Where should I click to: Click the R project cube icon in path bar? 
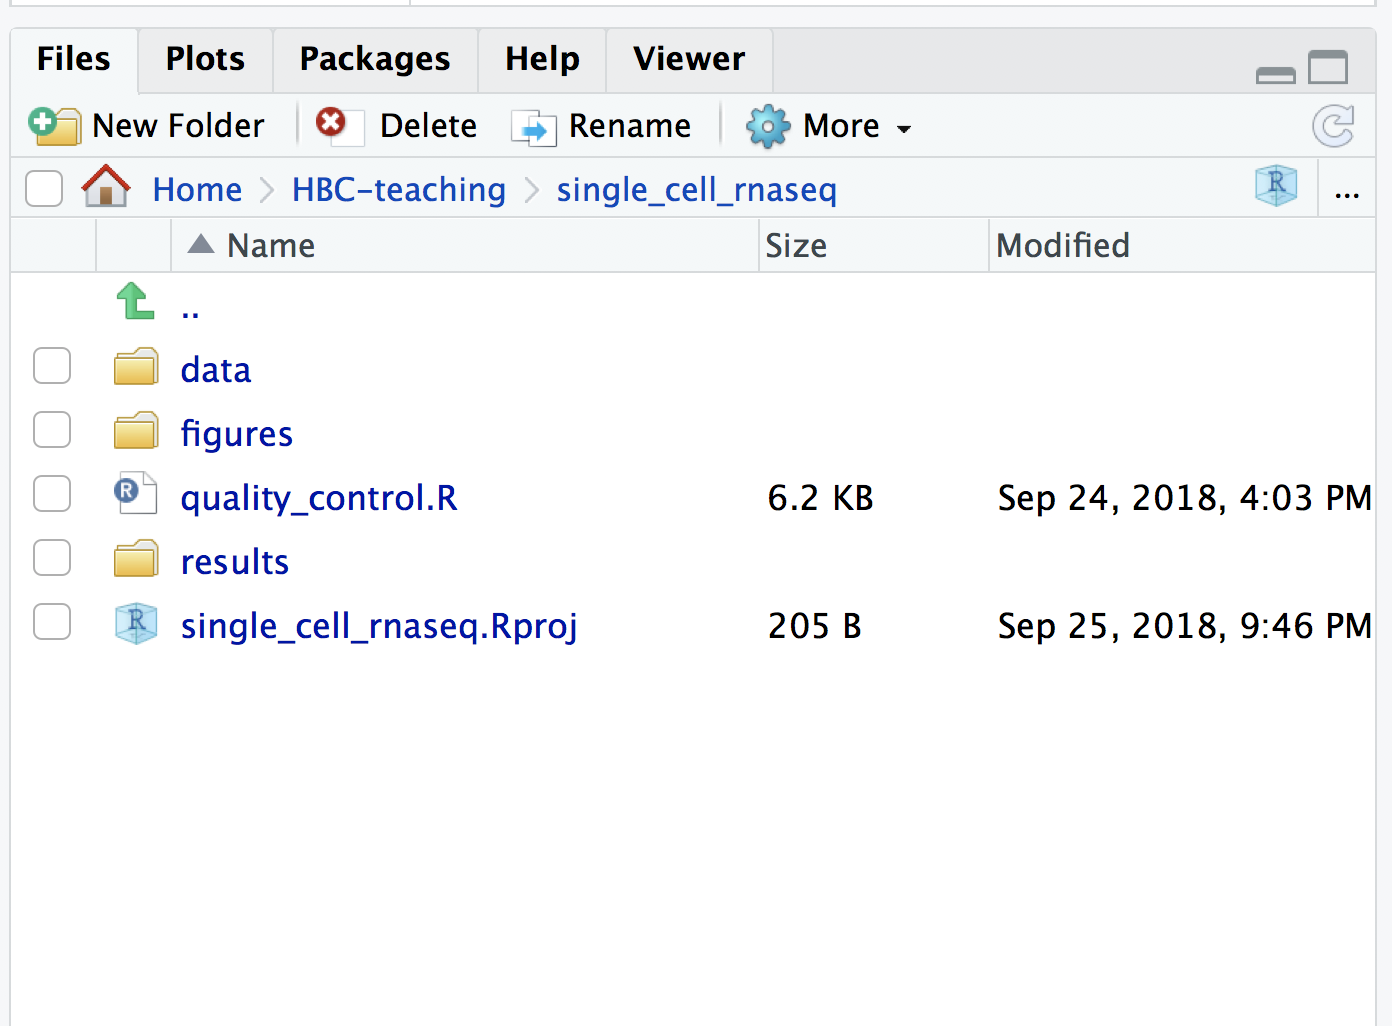[1276, 186]
